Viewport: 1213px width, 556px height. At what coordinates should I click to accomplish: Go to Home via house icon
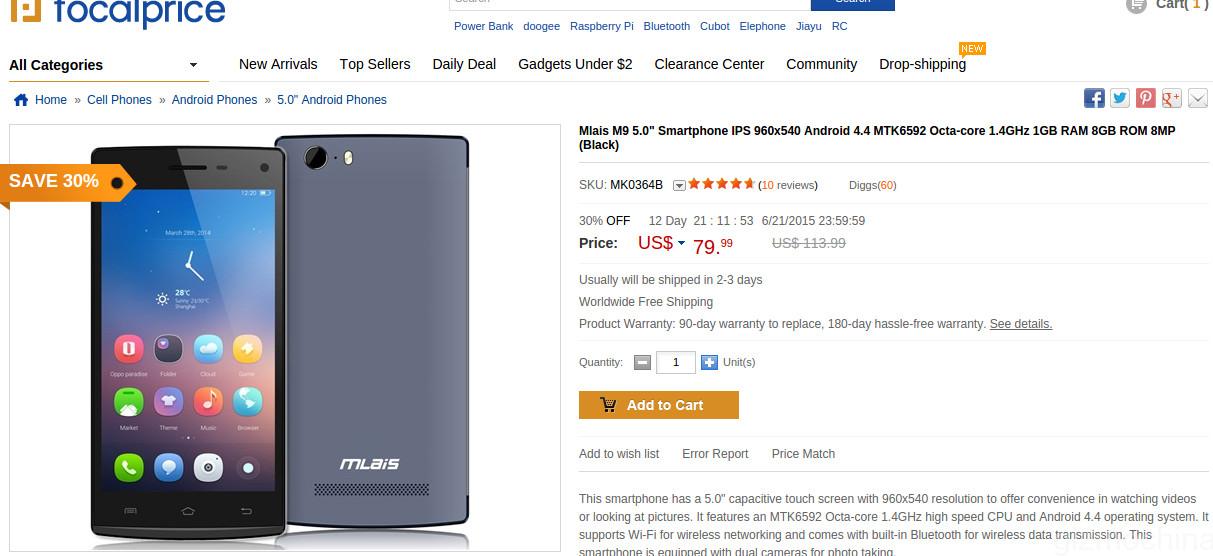point(21,100)
